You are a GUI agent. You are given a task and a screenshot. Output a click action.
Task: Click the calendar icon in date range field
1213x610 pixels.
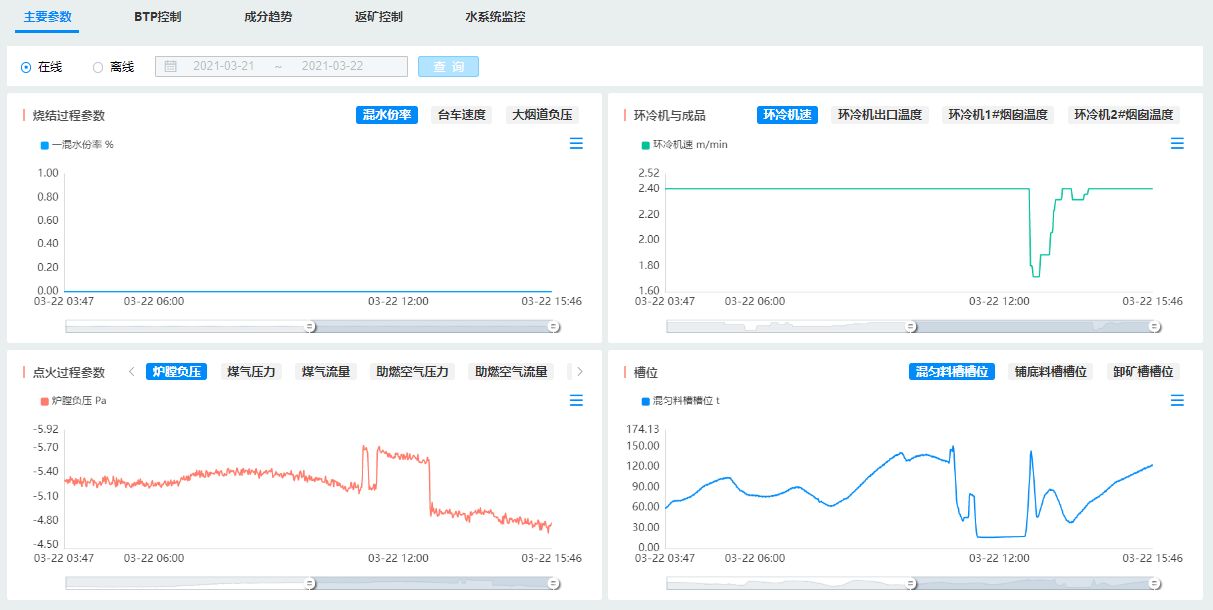pos(171,67)
